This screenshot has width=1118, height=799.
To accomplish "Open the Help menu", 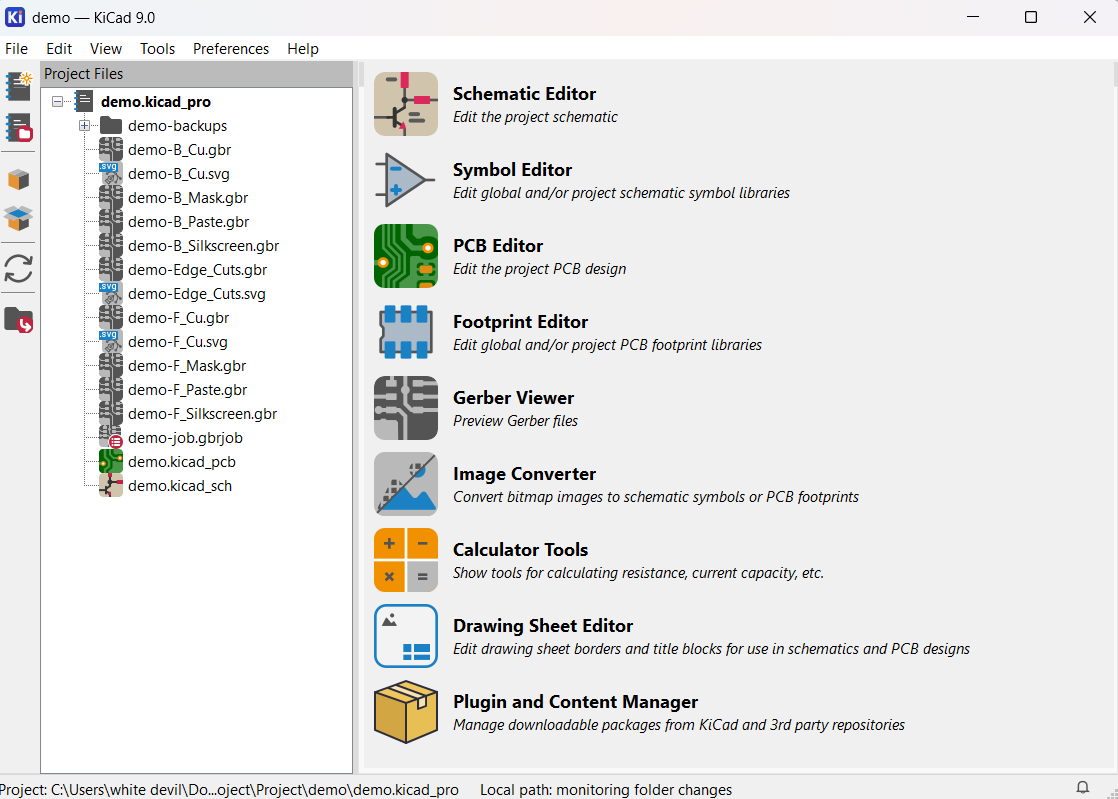I will (303, 48).
